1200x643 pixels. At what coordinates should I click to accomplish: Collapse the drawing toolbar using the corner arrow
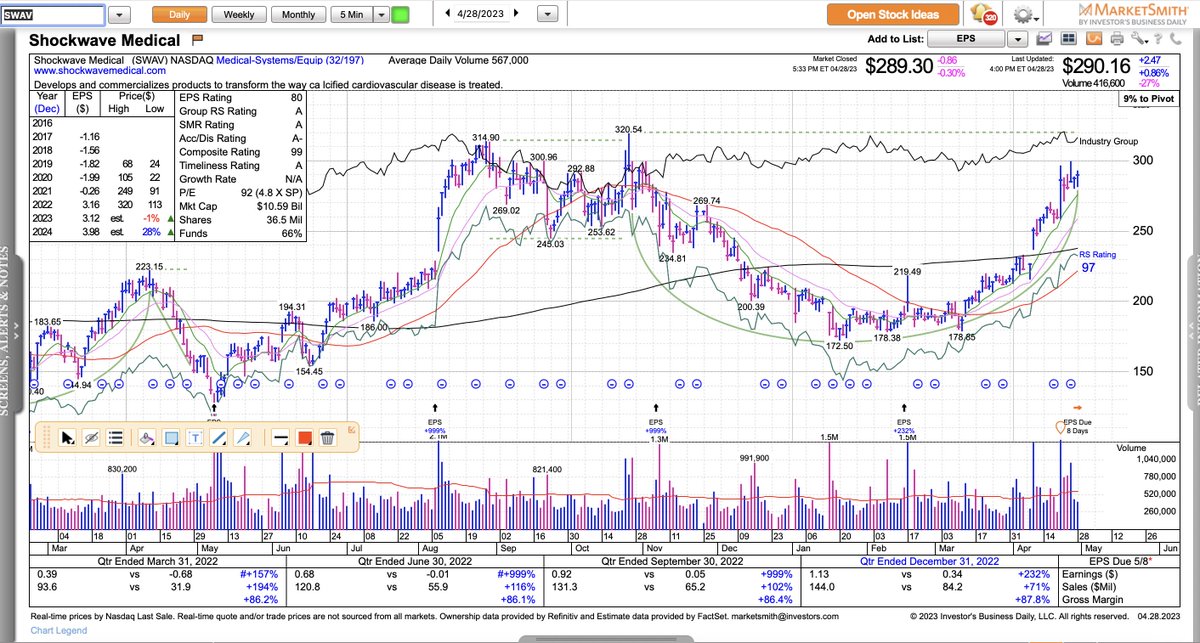click(351, 429)
